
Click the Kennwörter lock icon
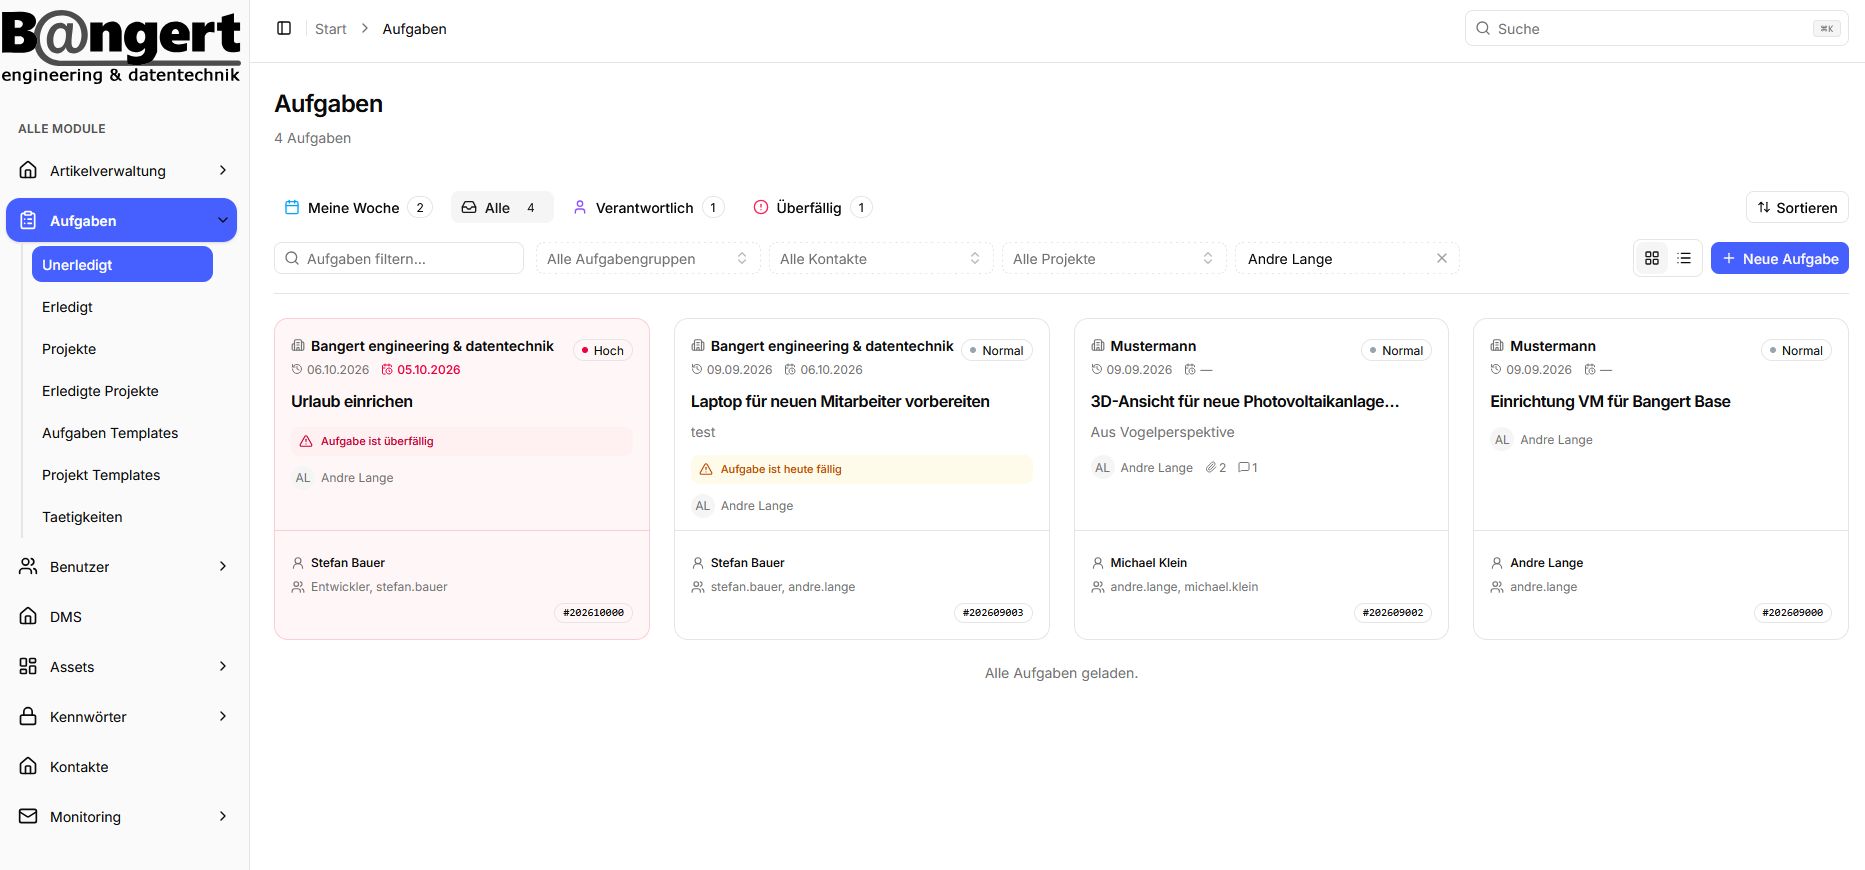click(28, 716)
